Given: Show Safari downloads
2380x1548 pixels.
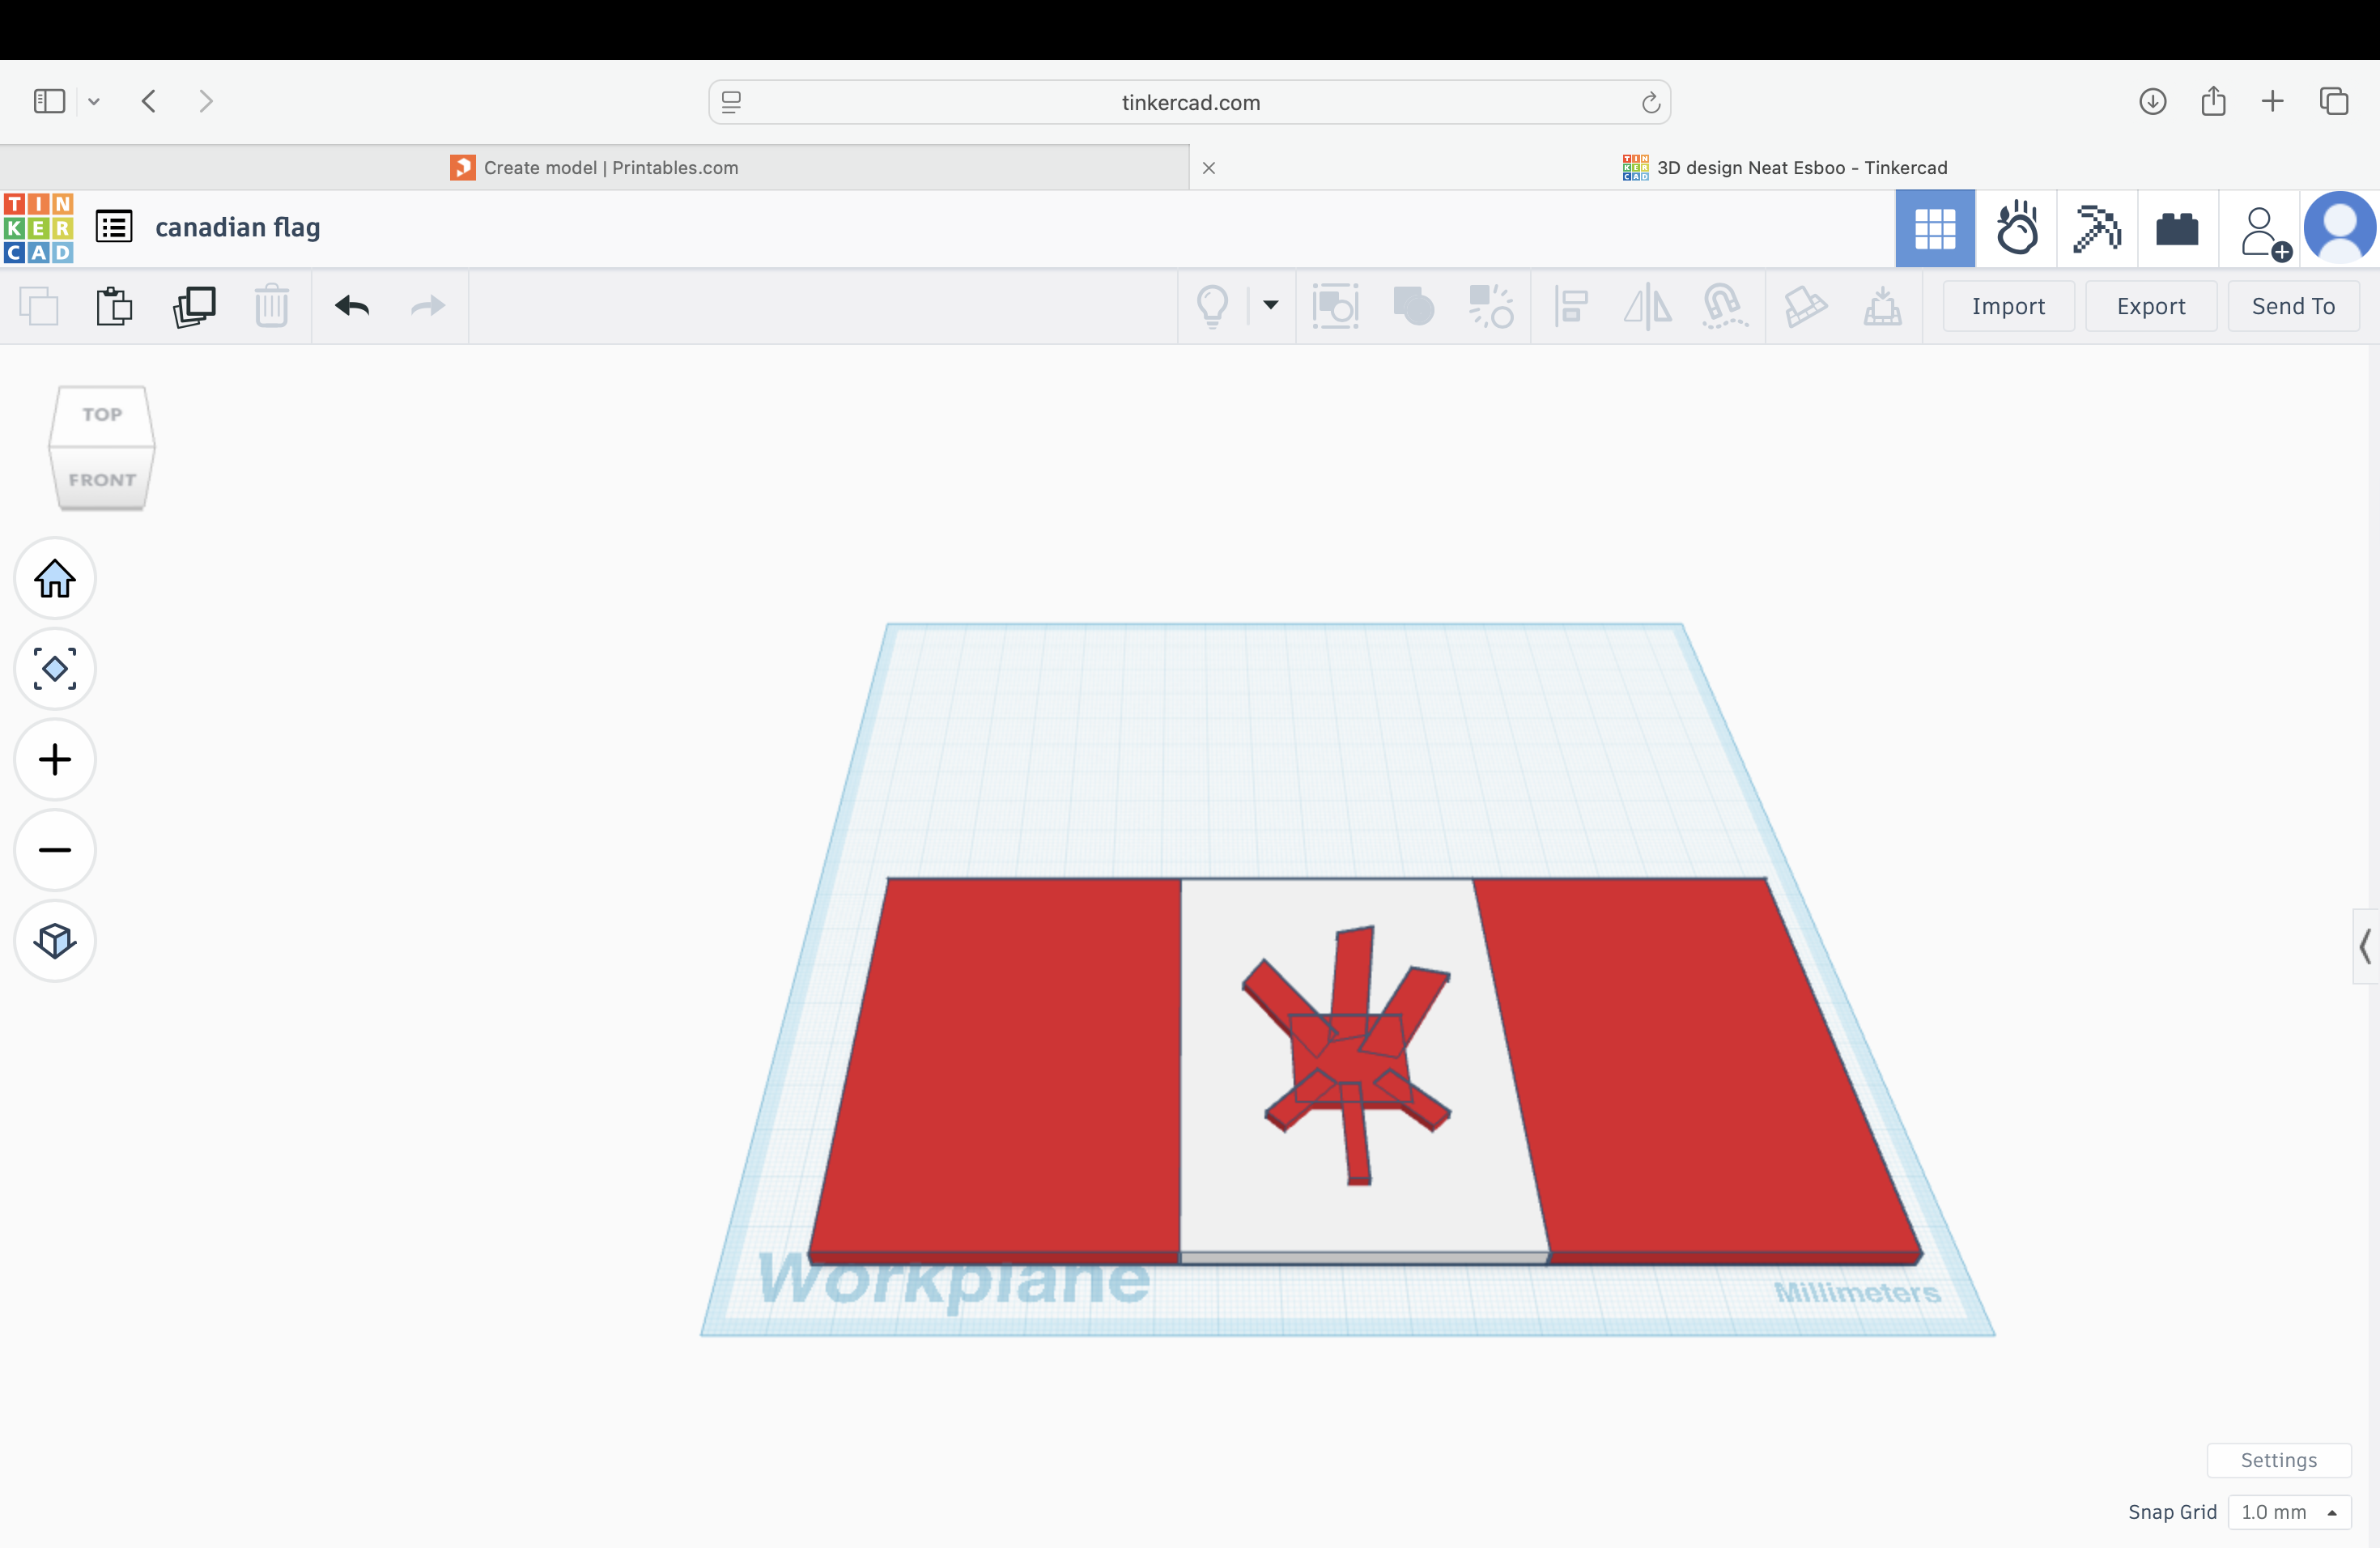Looking at the screenshot, I should 2152,101.
